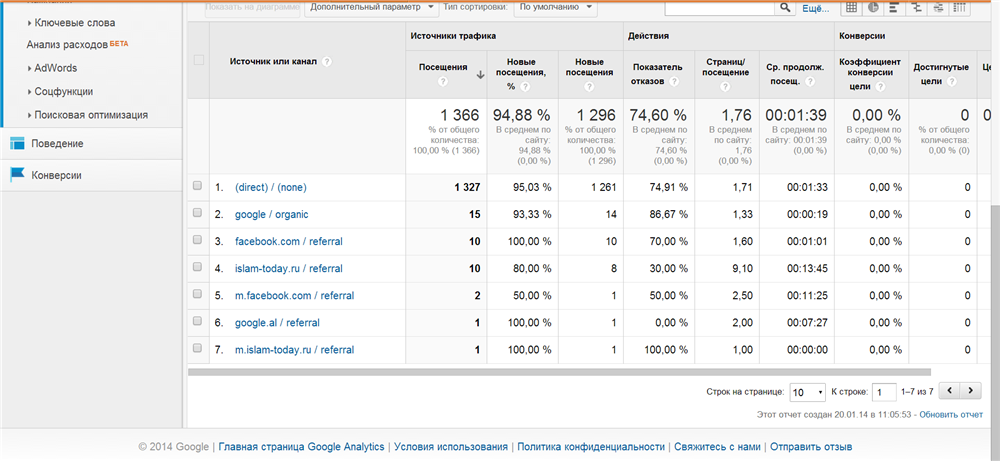This screenshot has width=1000, height=461.
Task: Open m.facebook.com / referral link
Action: pos(294,296)
